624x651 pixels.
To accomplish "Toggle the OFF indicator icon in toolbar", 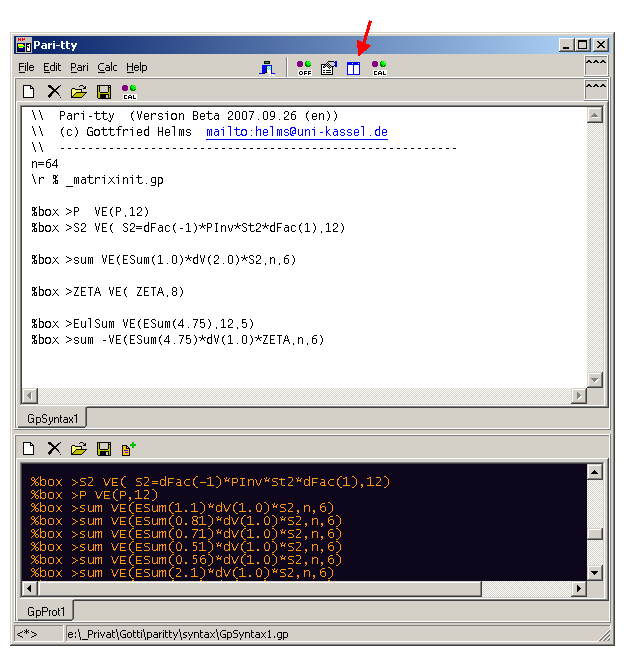I will click(x=304, y=68).
